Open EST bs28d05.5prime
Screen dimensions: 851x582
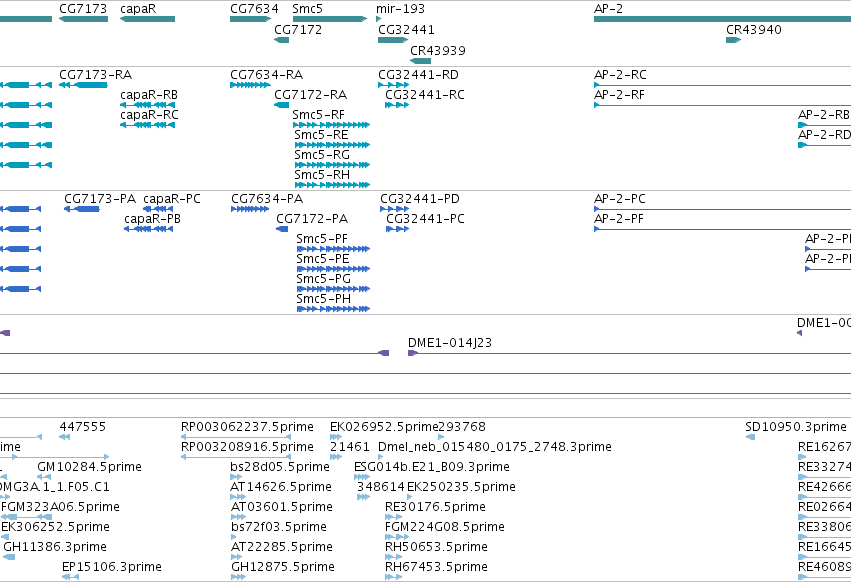[280, 467]
